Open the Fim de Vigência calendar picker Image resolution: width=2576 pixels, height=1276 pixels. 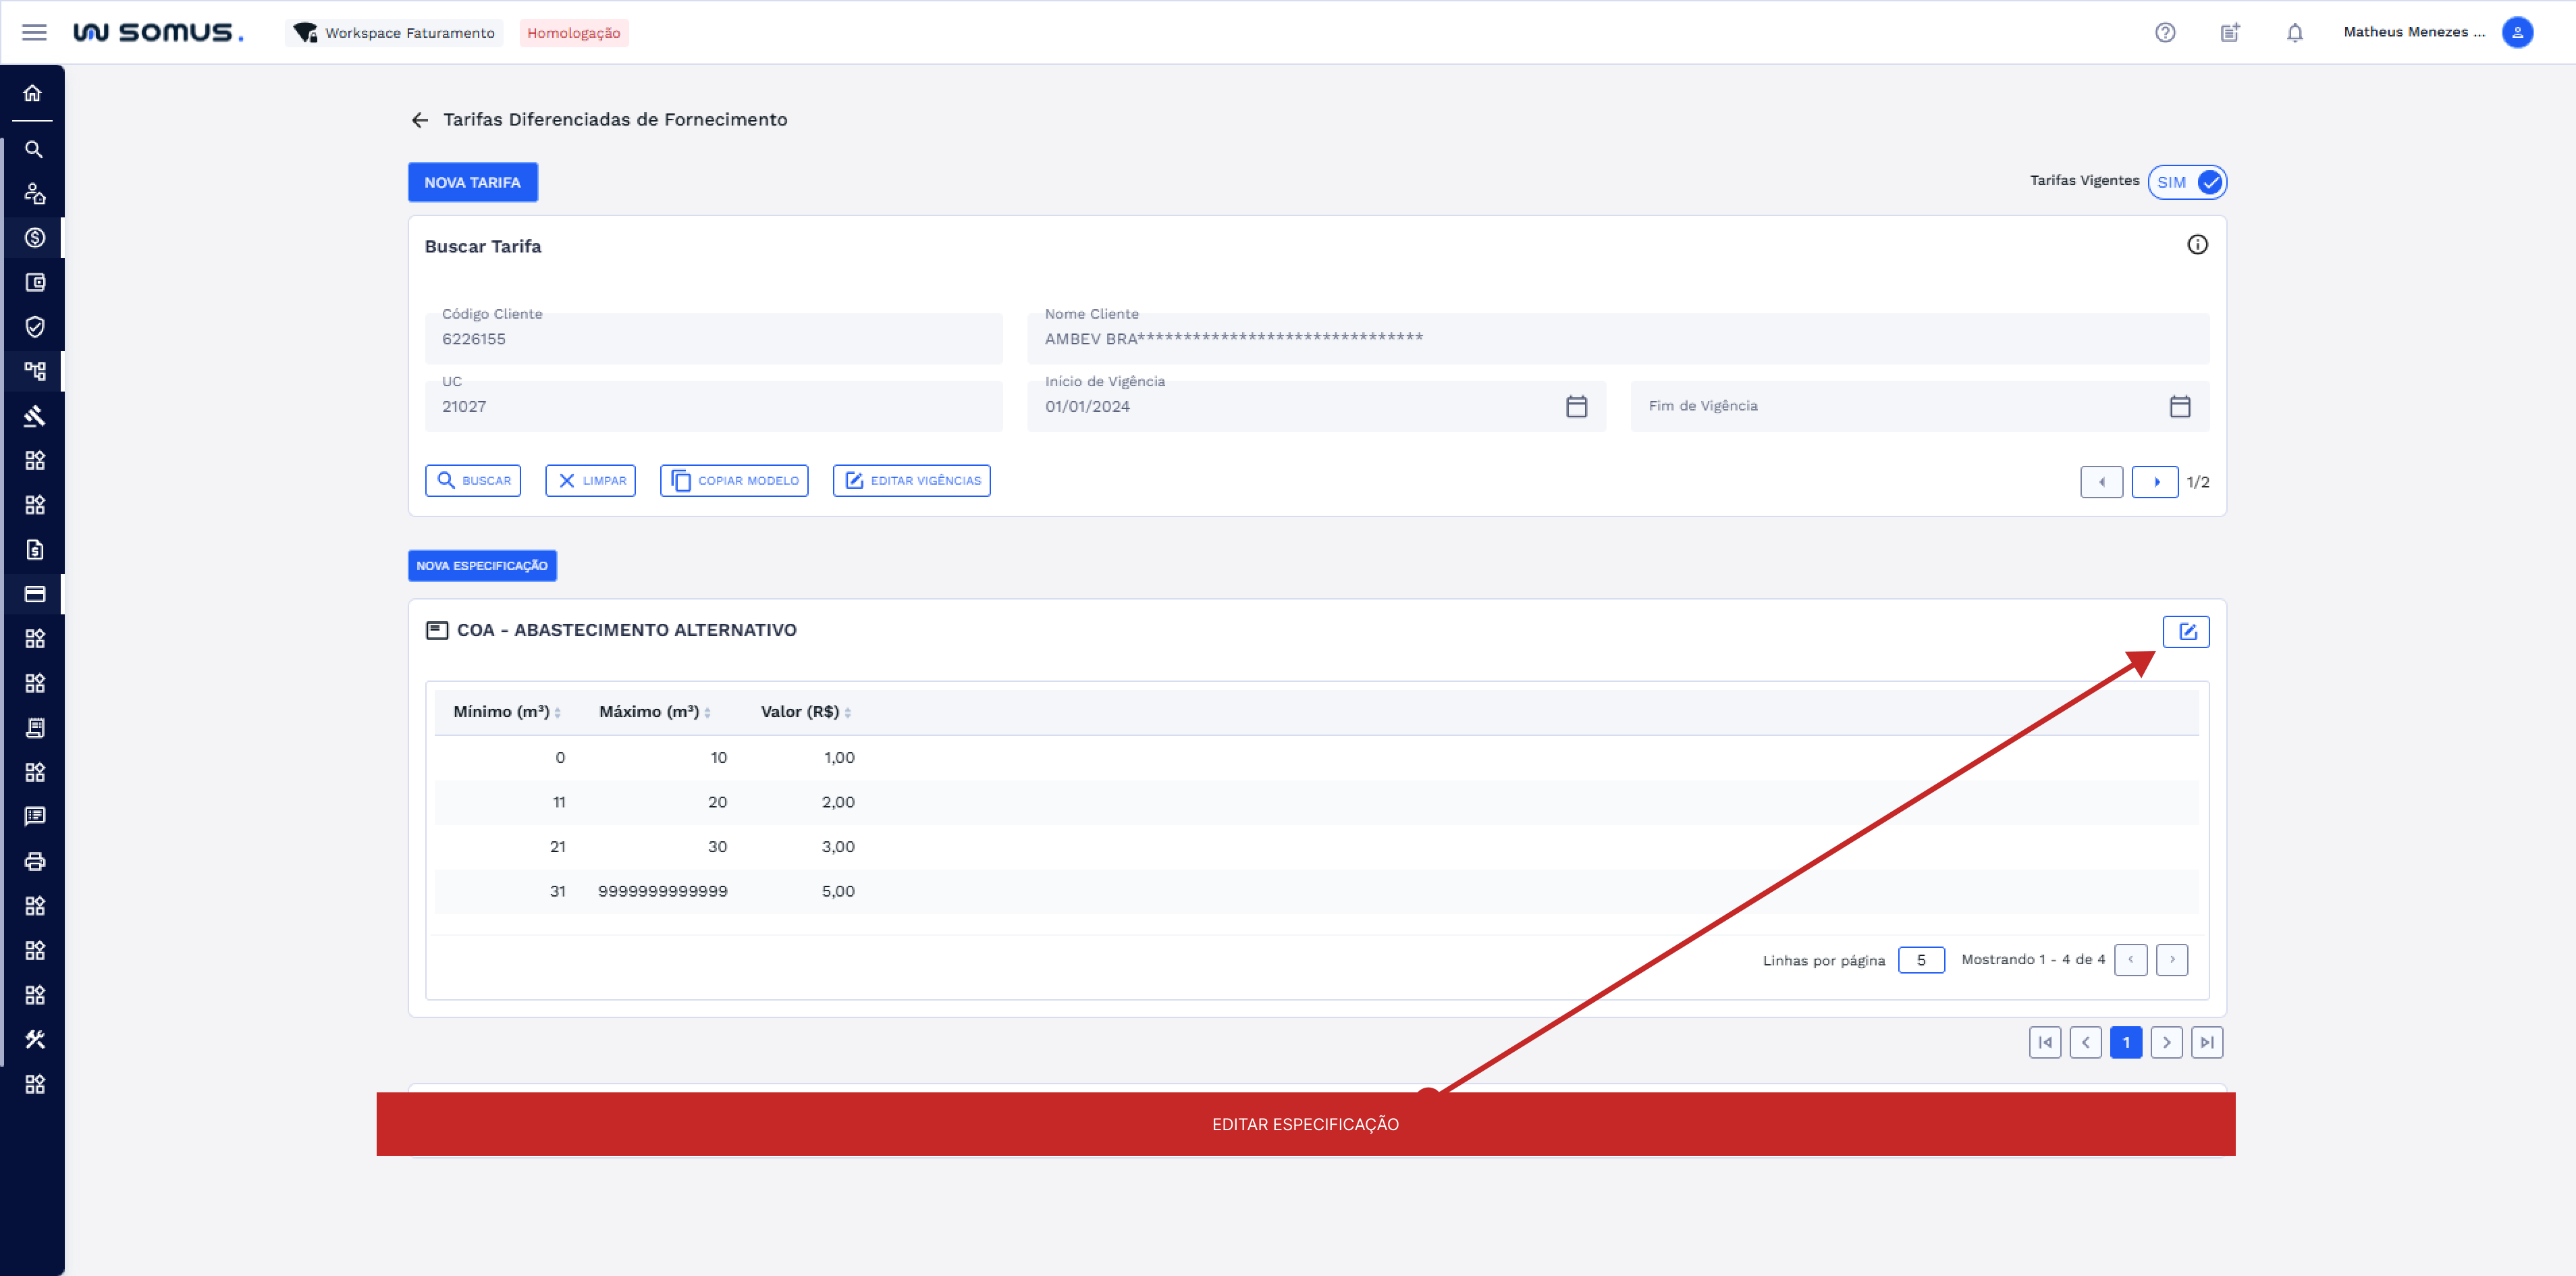coord(2179,406)
